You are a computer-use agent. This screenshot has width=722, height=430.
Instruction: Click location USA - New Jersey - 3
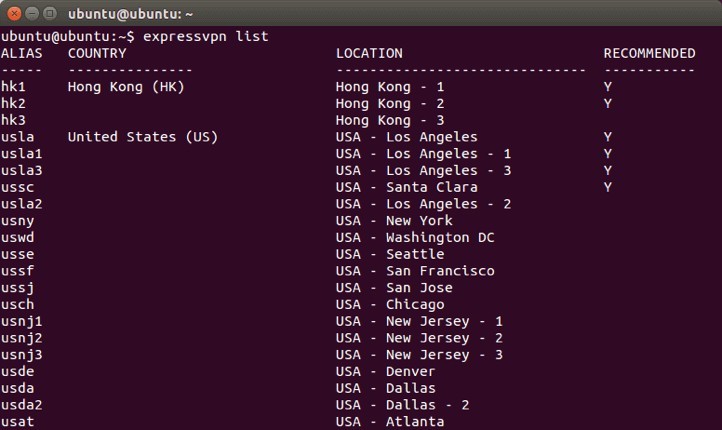click(419, 355)
